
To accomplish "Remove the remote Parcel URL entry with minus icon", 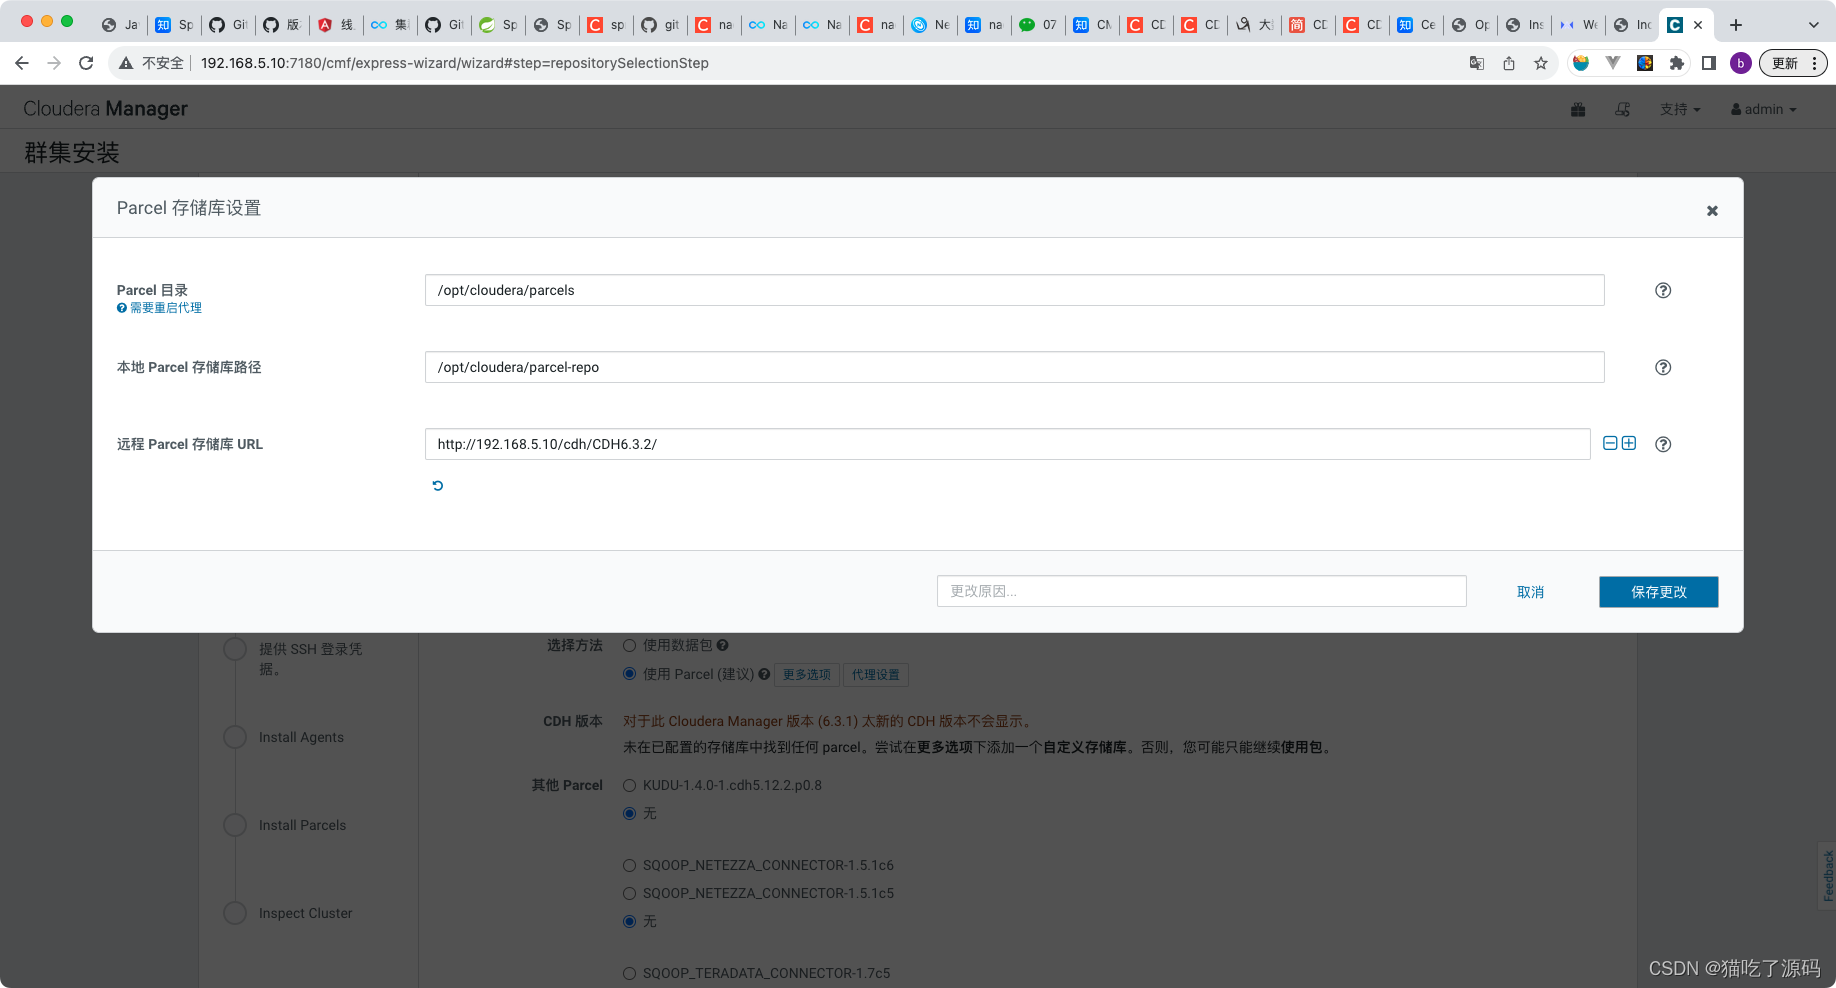I will tap(1610, 443).
